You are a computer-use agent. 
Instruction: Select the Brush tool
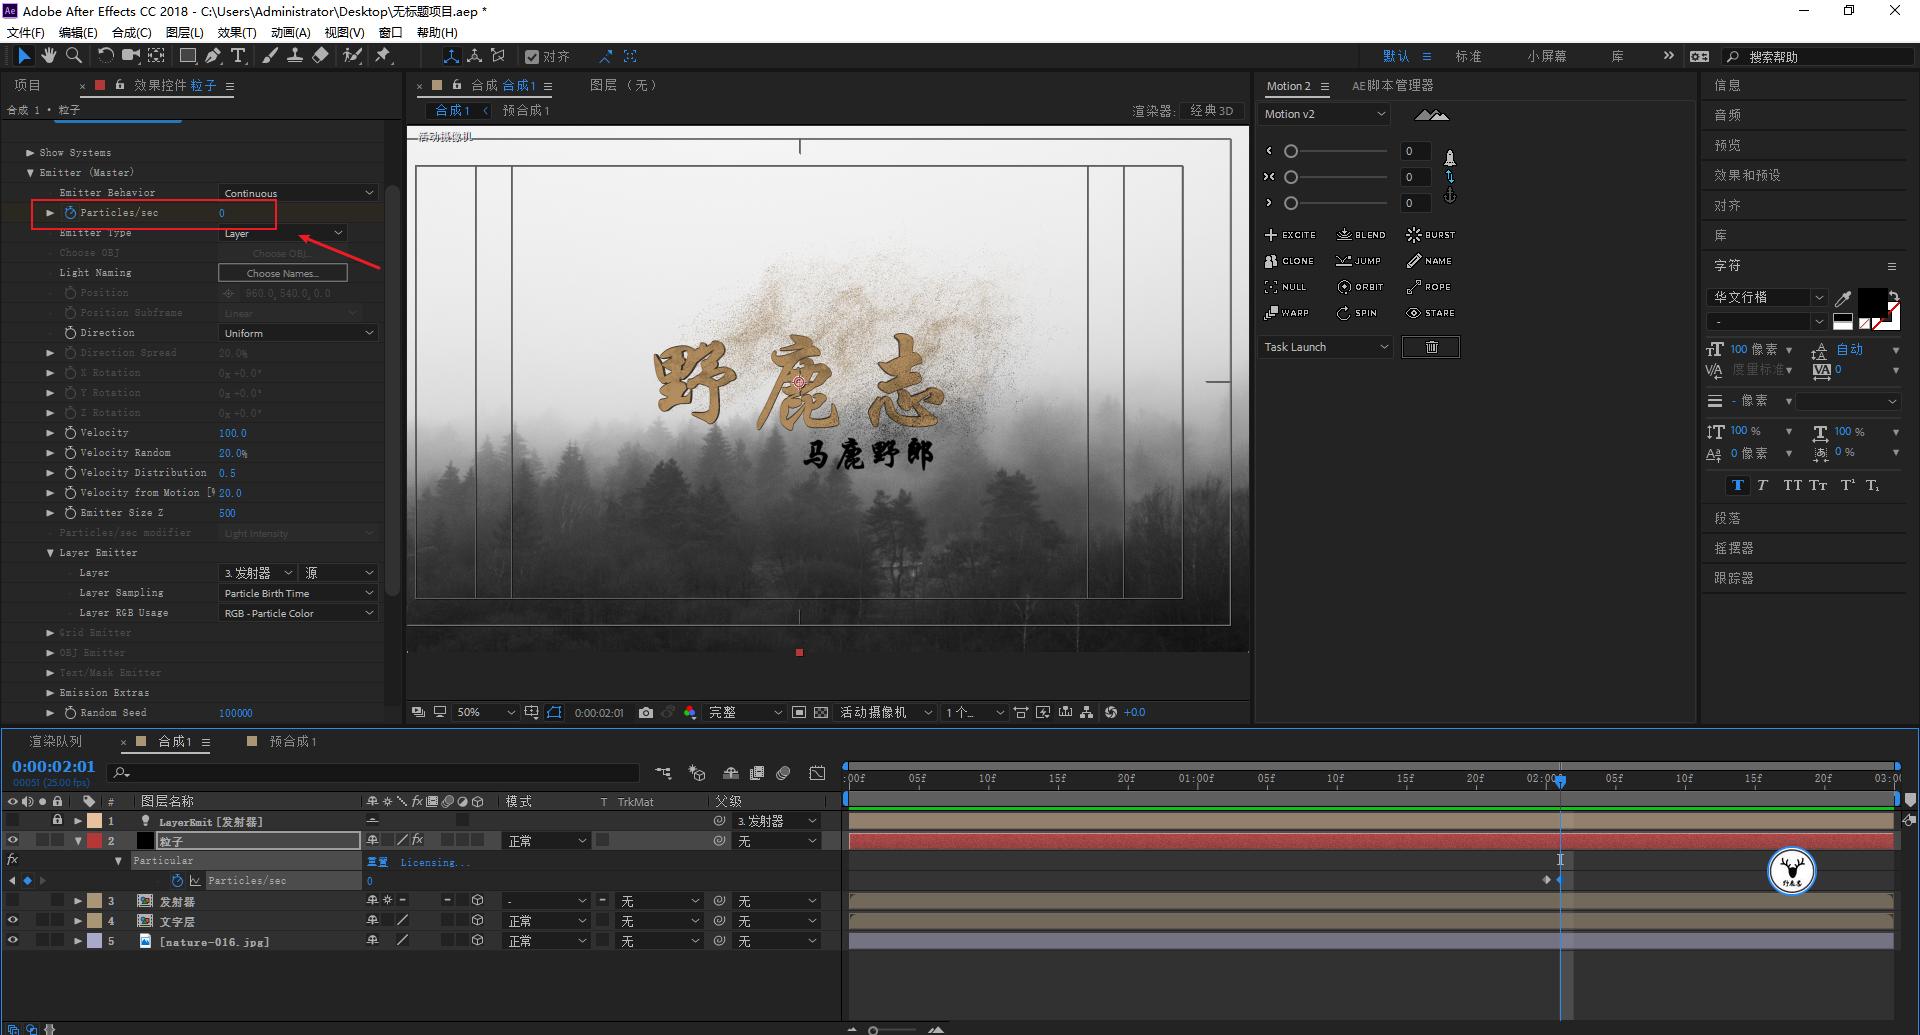click(x=270, y=56)
